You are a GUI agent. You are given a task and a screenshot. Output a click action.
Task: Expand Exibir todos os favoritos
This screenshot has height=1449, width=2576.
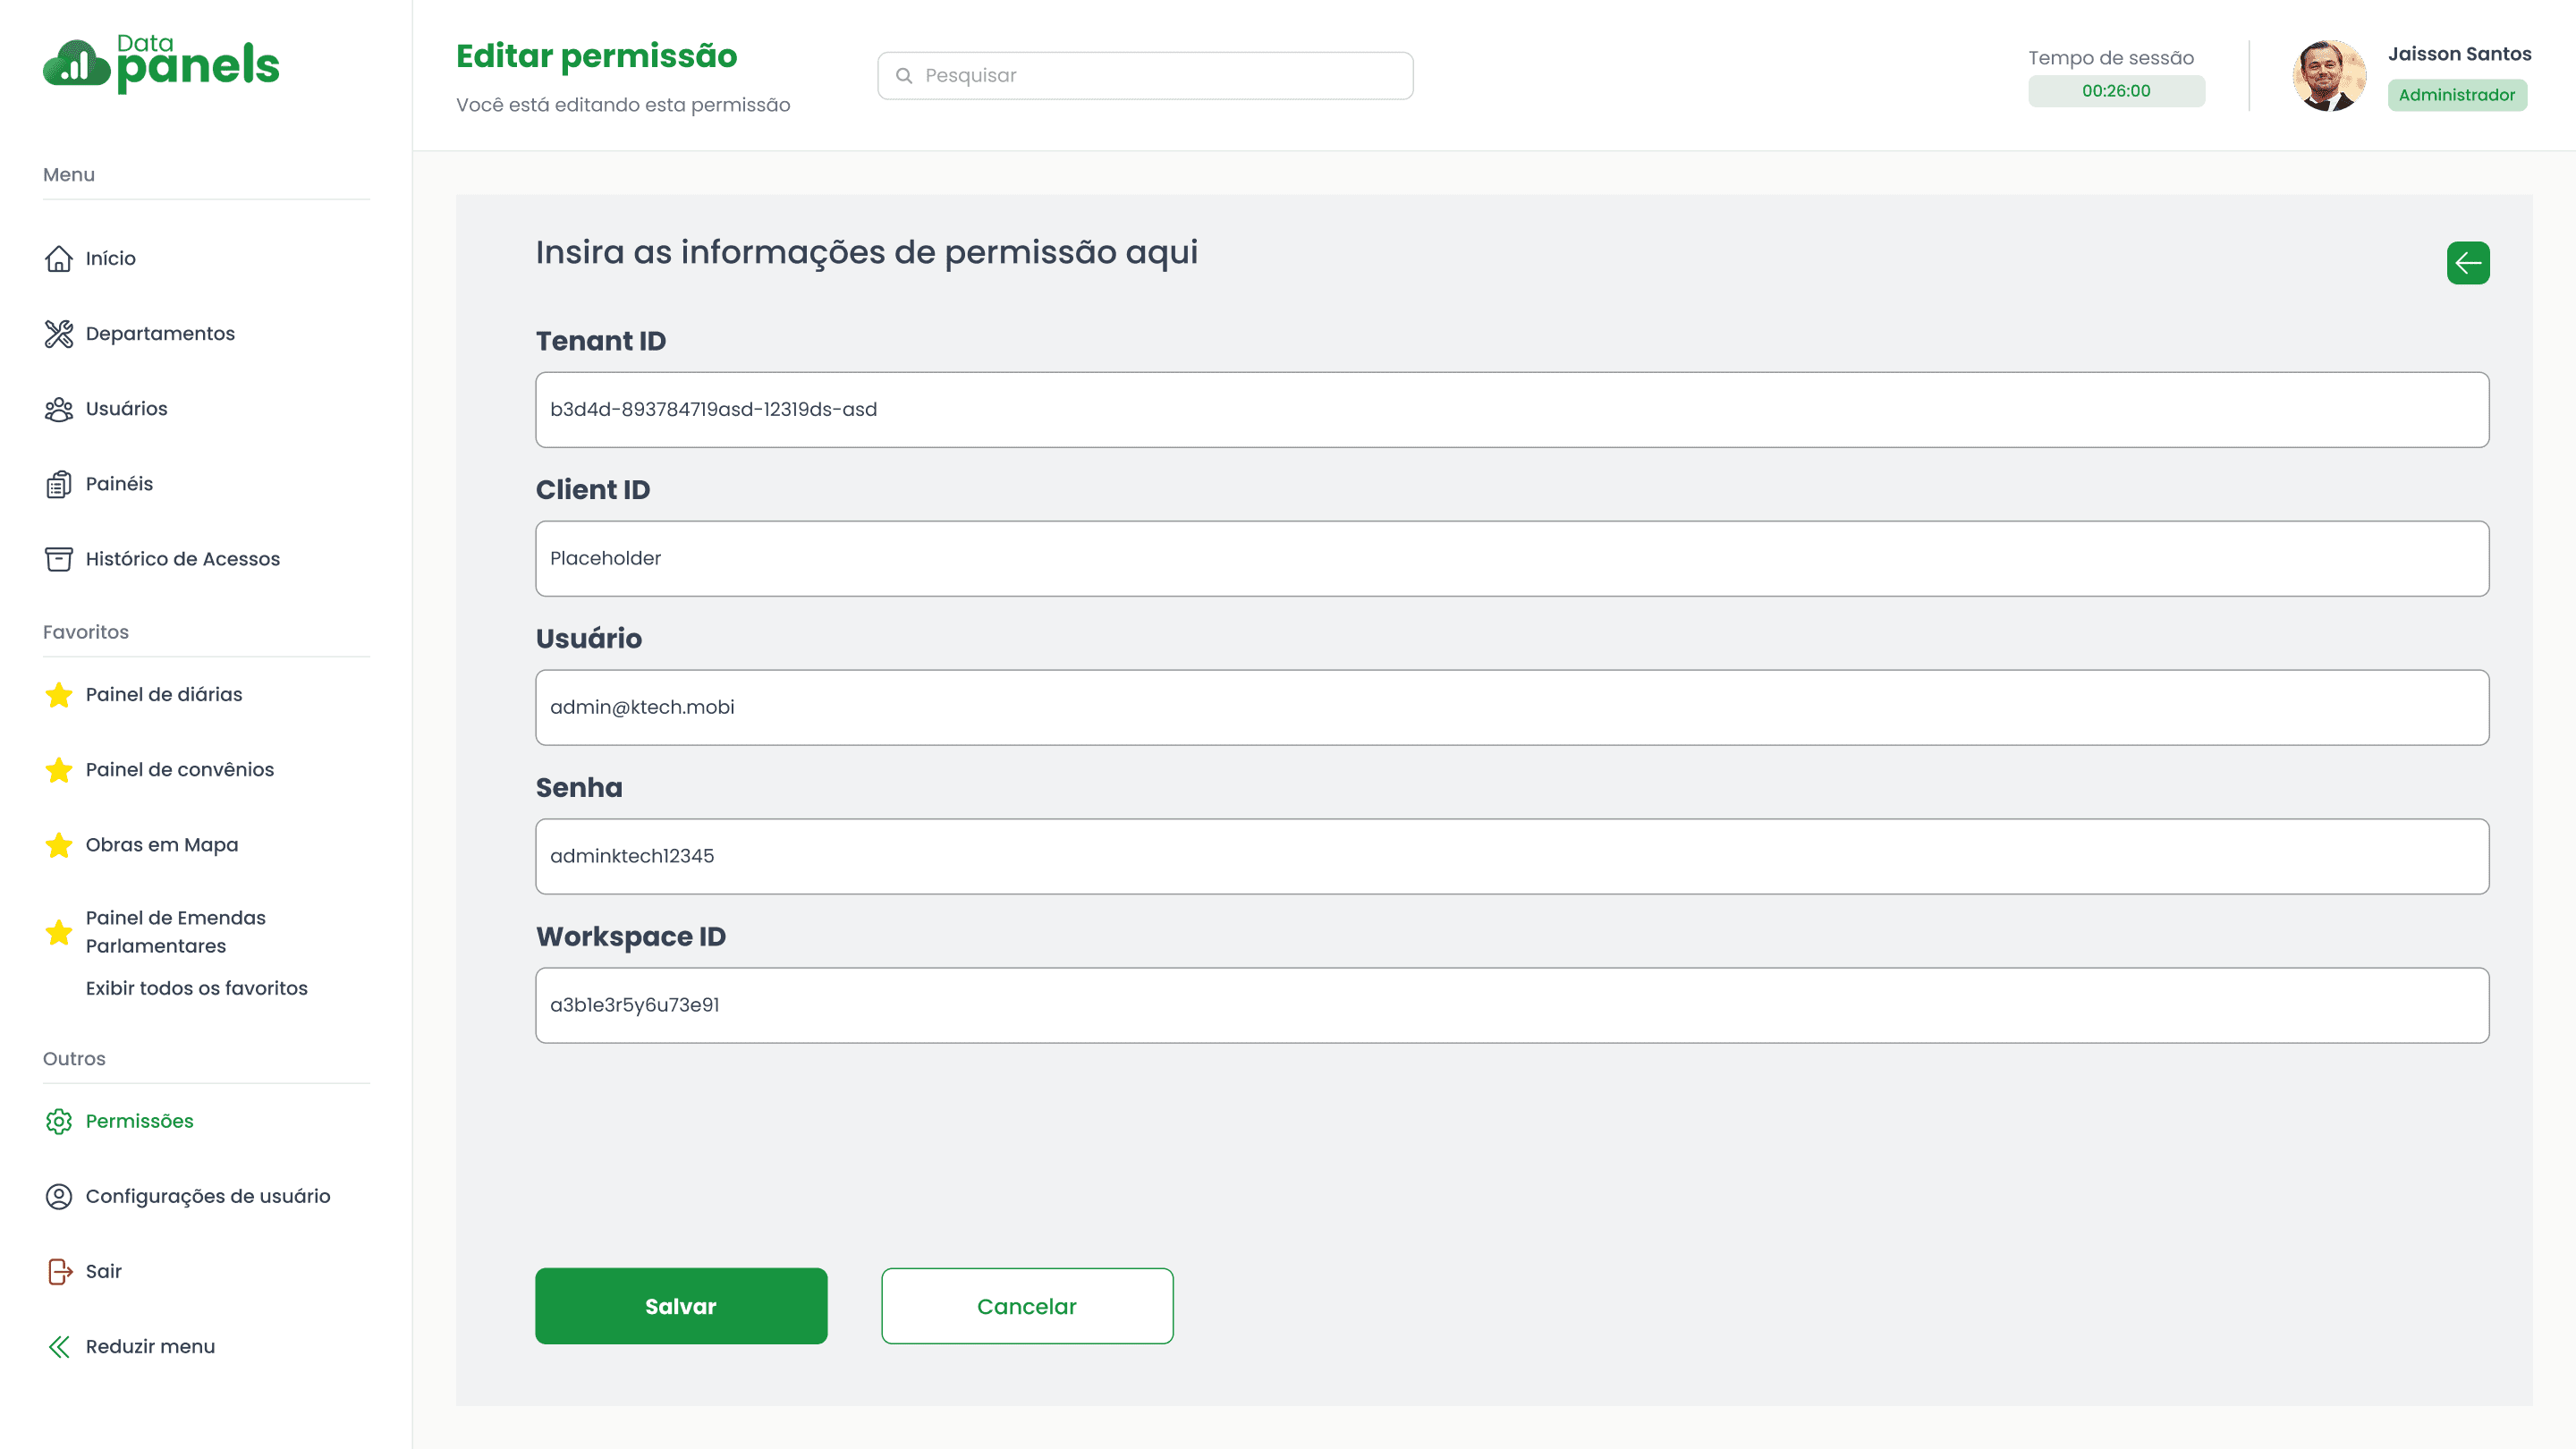[197, 988]
